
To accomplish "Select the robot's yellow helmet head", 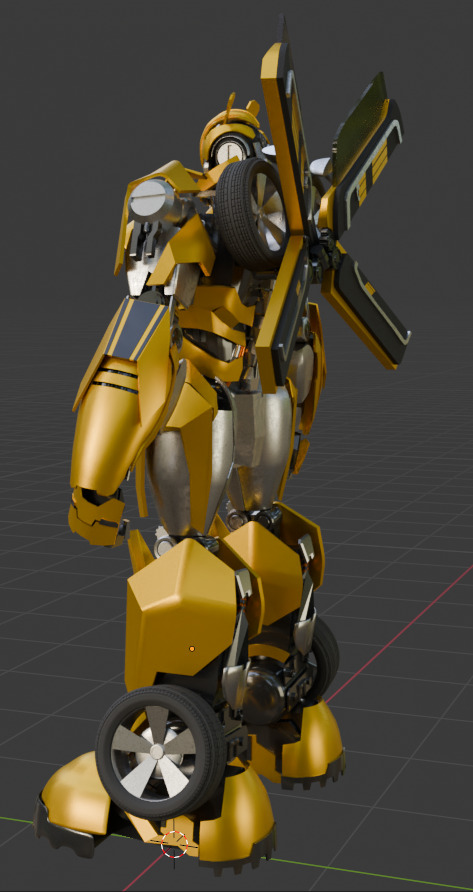I will [x=230, y=134].
